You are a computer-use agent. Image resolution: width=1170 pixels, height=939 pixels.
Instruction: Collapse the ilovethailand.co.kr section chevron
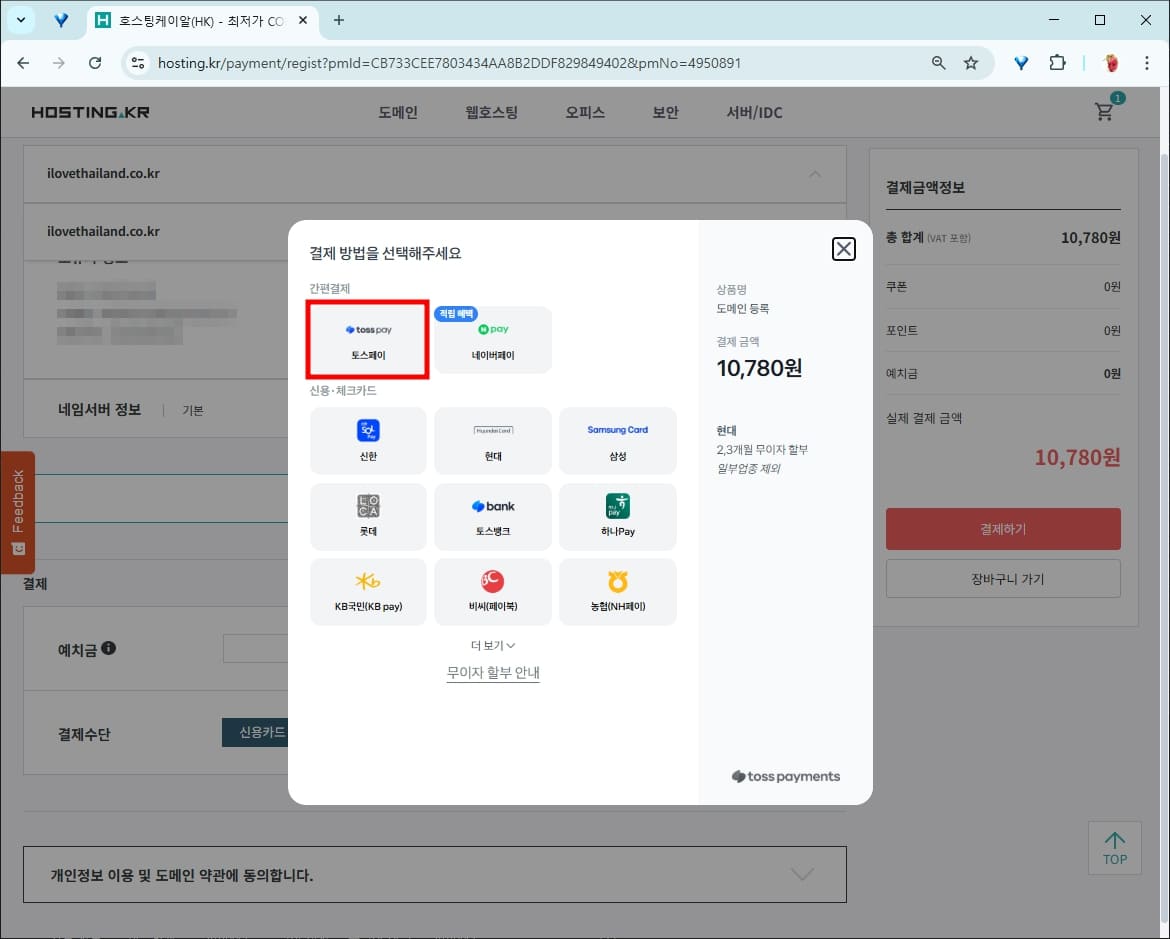click(x=815, y=174)
